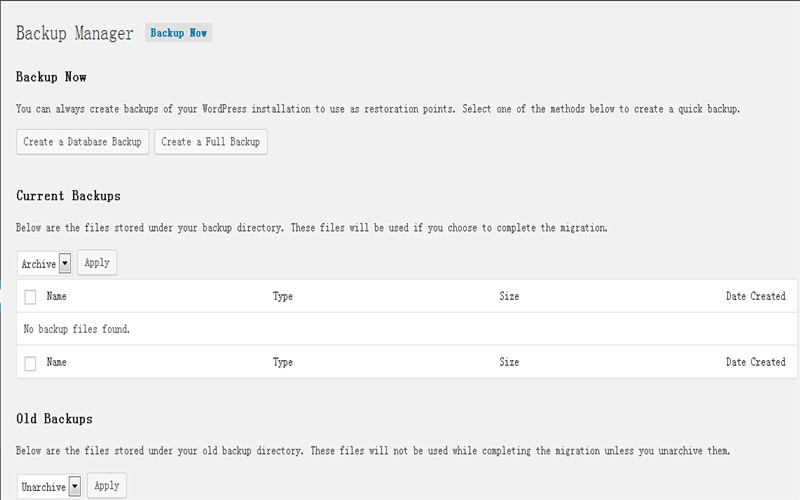Click the Size column in the table header
The height and width of the screenshot is (500, 800).
click(509, 297)
